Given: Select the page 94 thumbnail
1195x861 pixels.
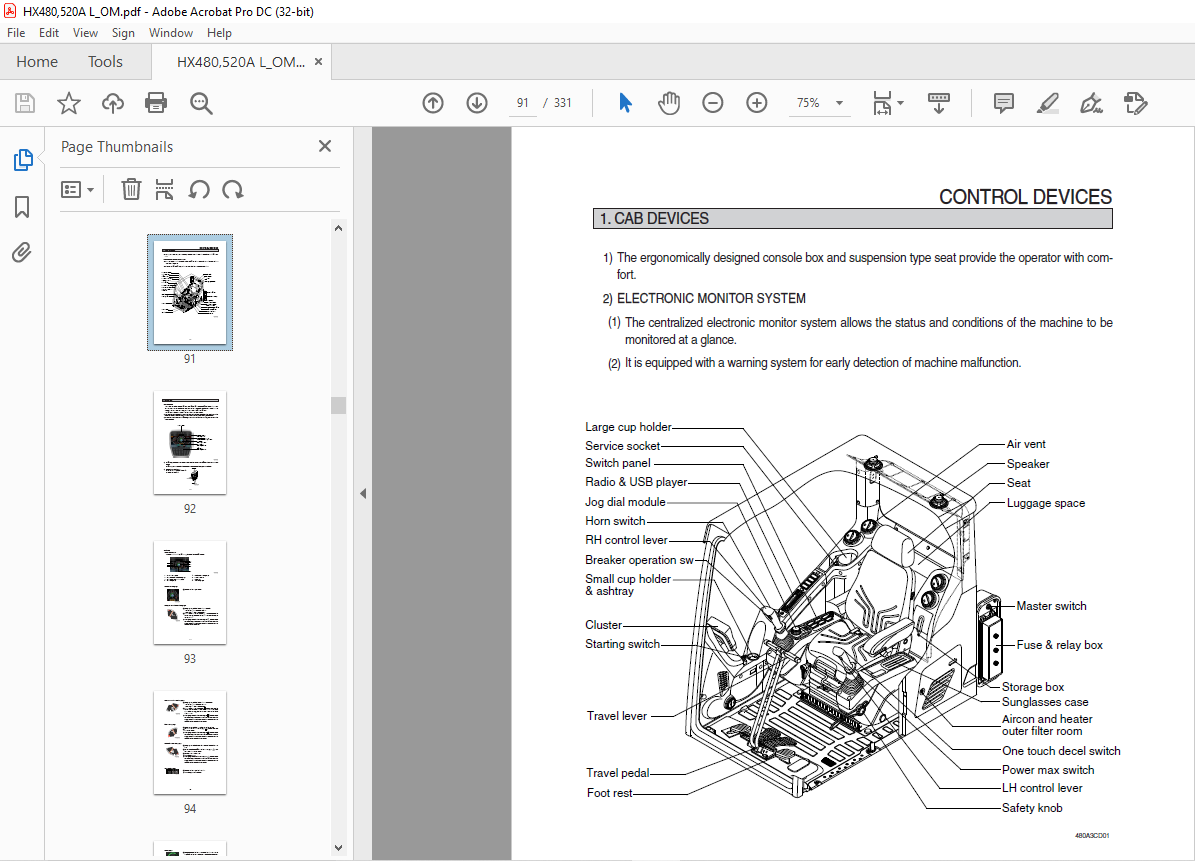Looking at the screenshot, I should (x=190, y=743).
